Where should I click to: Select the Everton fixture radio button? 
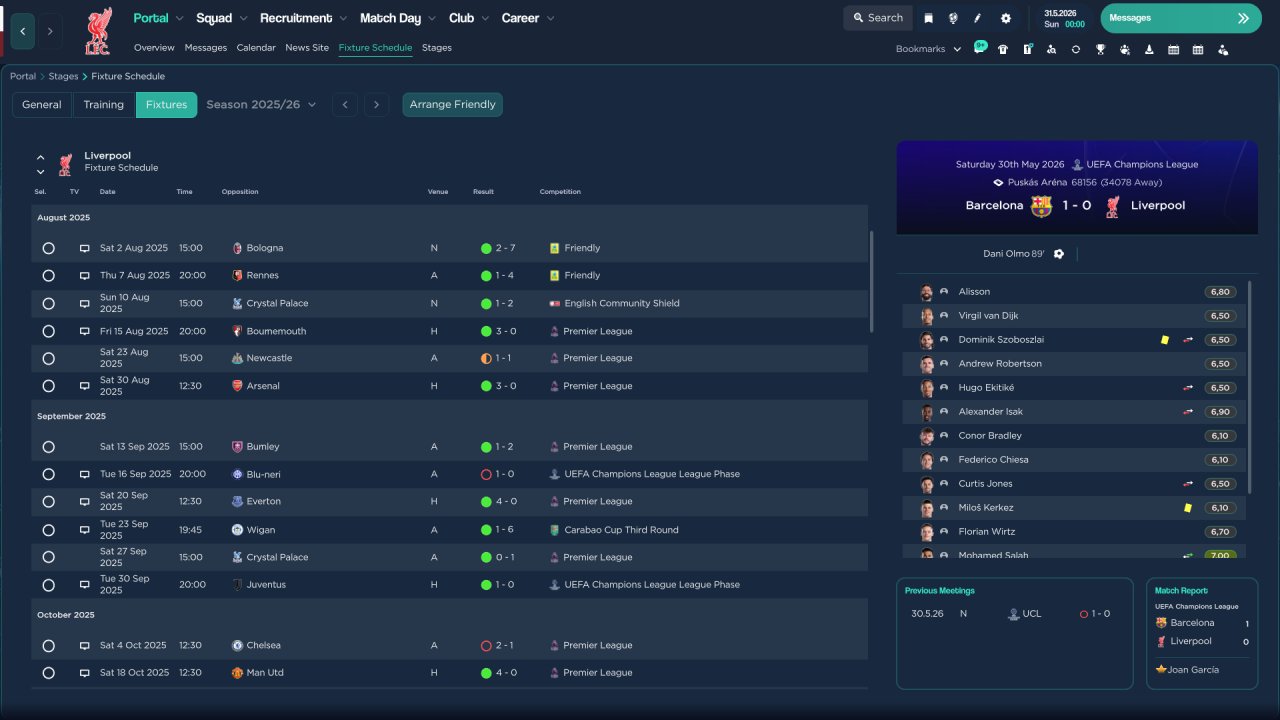(48, 502)
